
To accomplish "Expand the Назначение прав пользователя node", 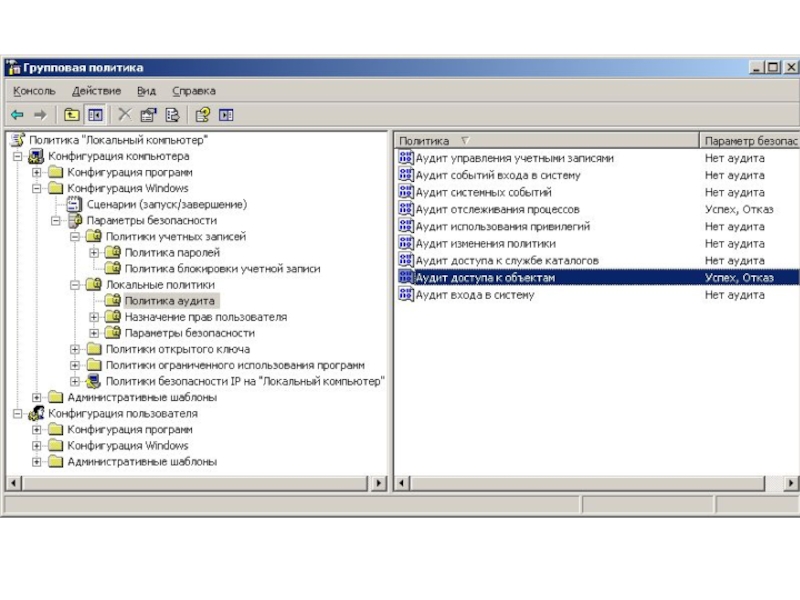I will coord(94,317).
